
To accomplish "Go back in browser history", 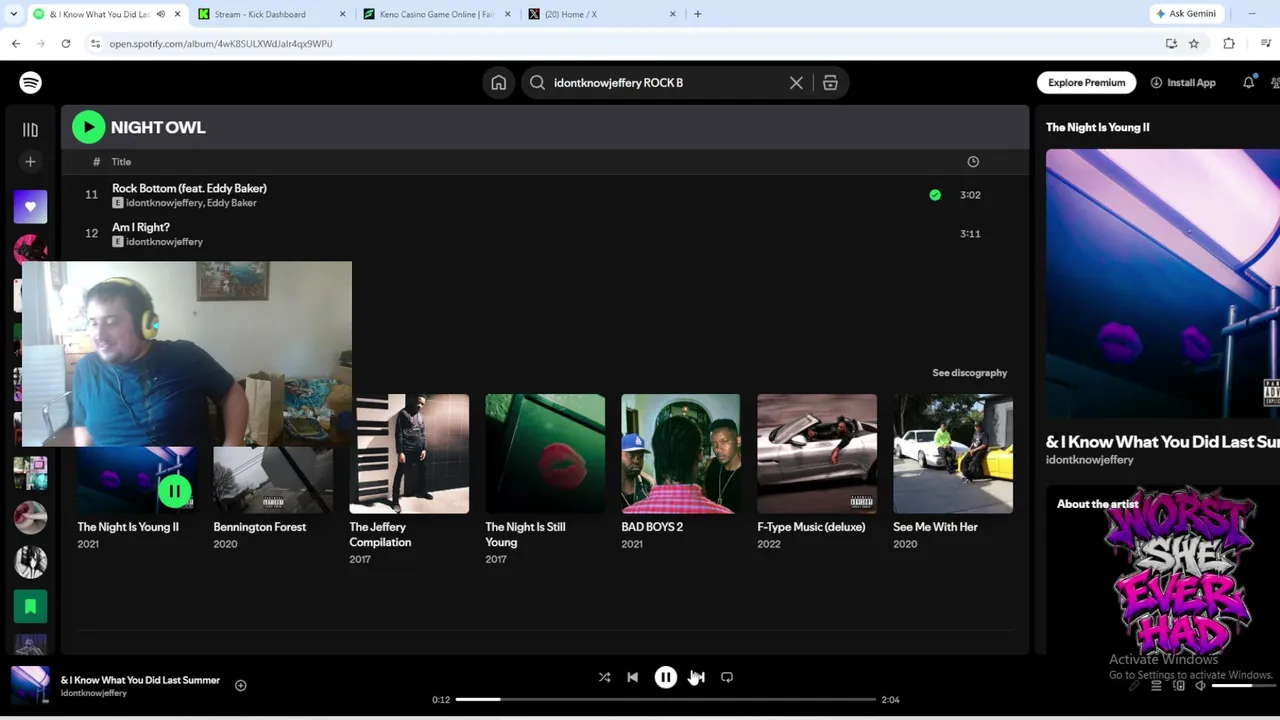I will pyautogui.click(x=16, y=44).
